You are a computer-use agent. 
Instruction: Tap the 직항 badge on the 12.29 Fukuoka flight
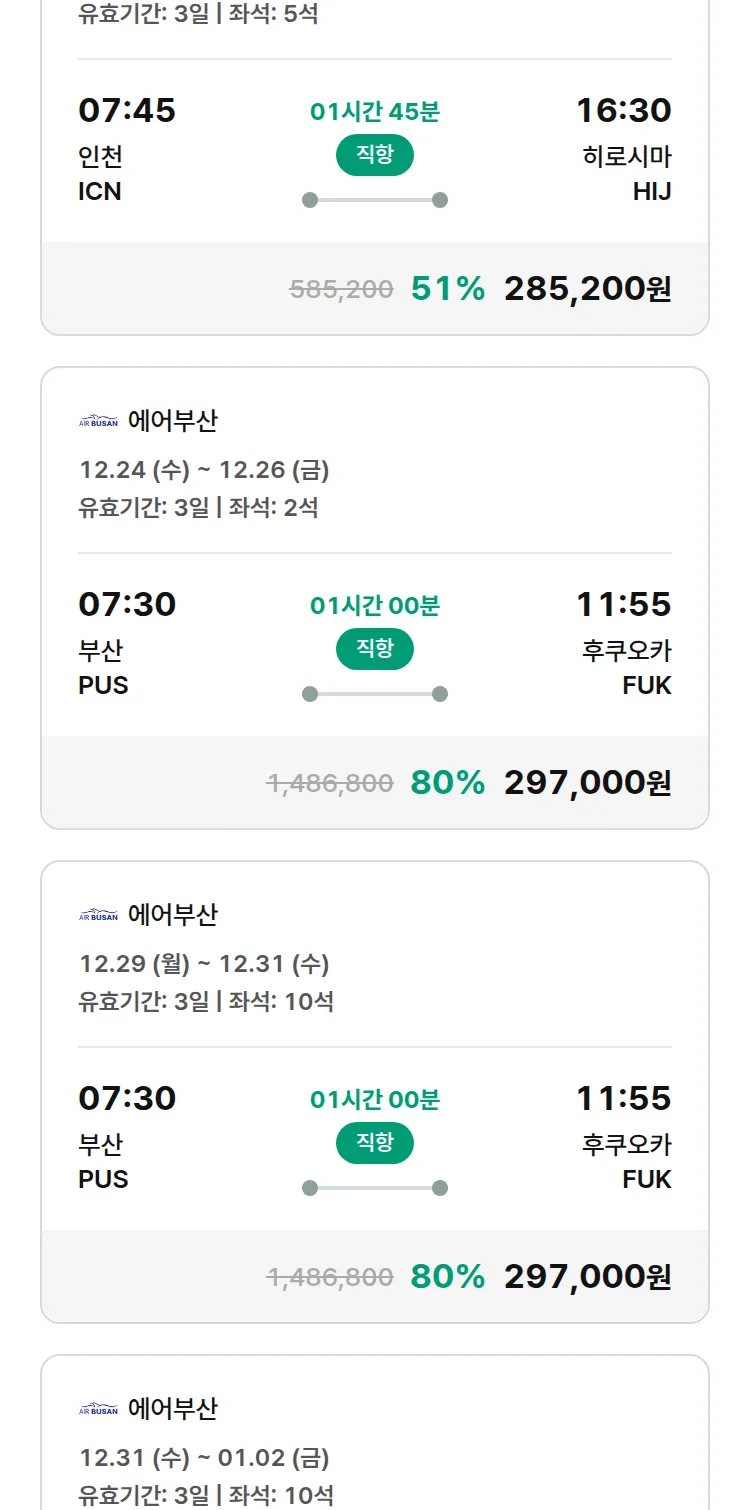(x=375, y=1143)
